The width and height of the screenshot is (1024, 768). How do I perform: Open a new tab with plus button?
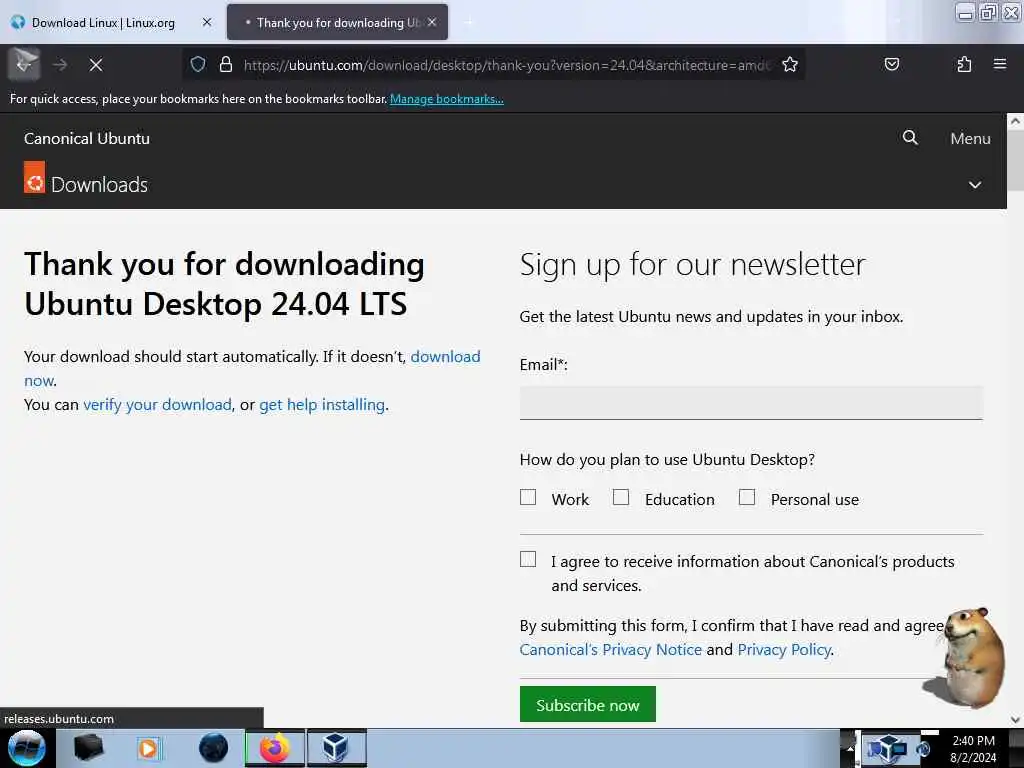coord(468,22)
